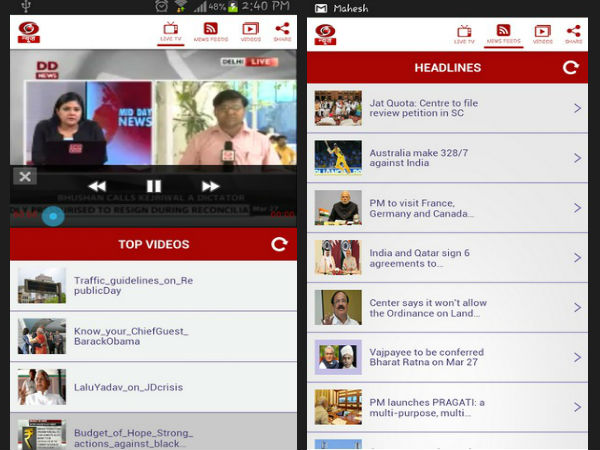600x450 pixels.
Task: Tap Share icon in left screen
Action: (x=282, y=32)
